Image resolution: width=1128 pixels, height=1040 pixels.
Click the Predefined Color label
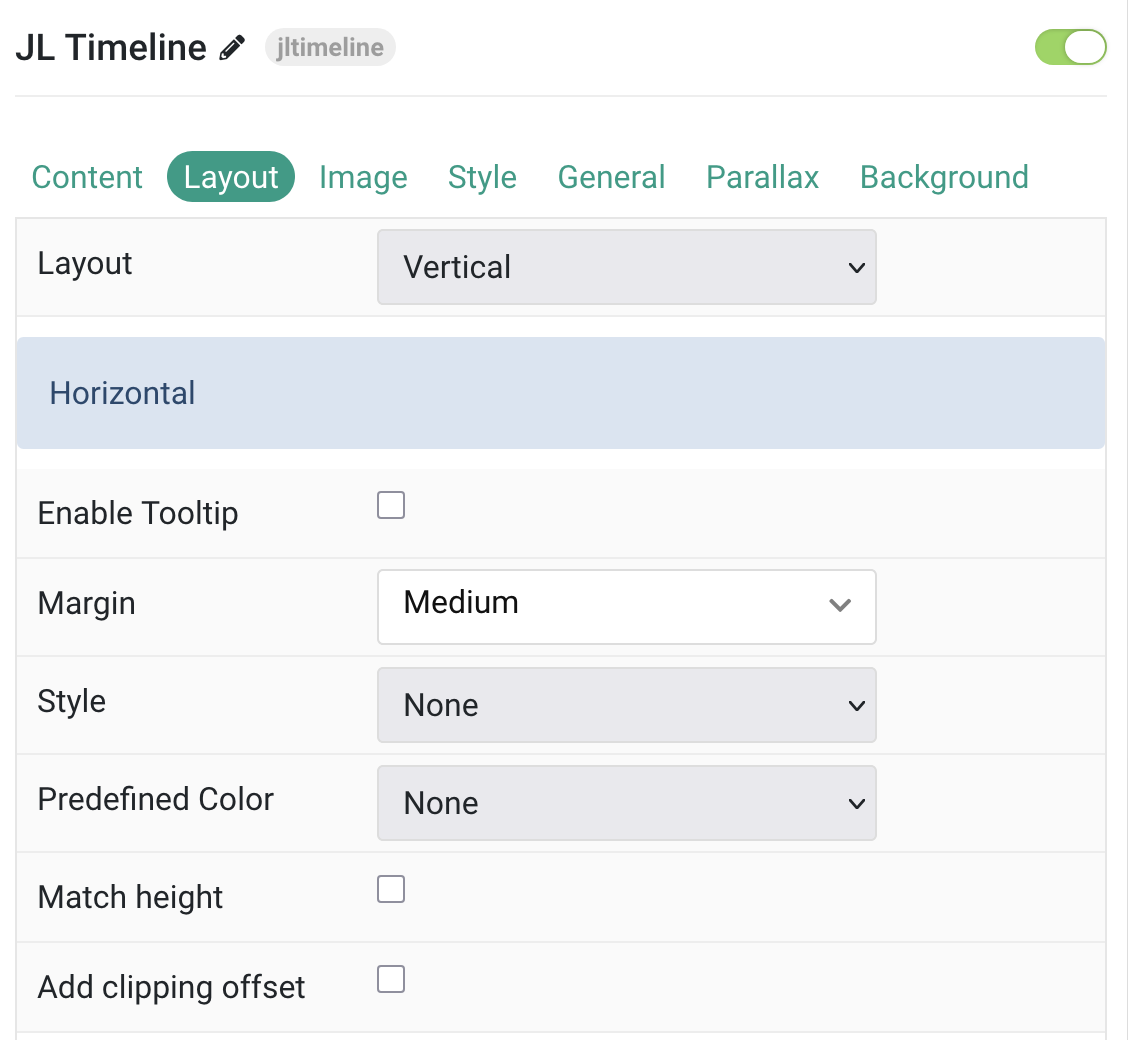[x=155, y=799]
